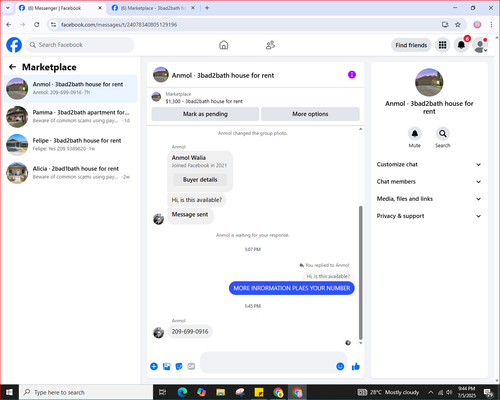Open Alicia 2bad1bath house for rent chat
This screenshot has width=500, height=400.
70,173
